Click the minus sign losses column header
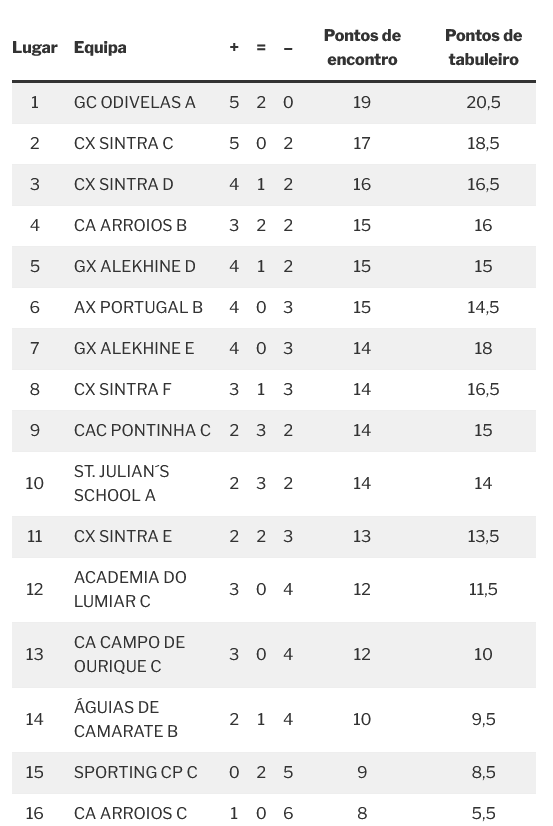 [288, 48]
